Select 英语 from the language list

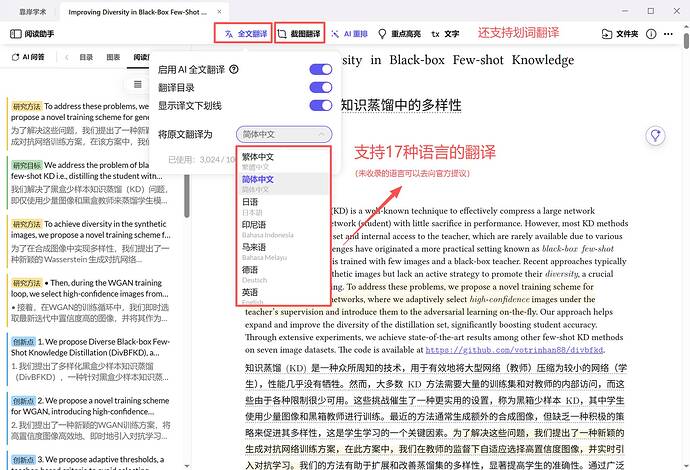[x=283, y=295]
